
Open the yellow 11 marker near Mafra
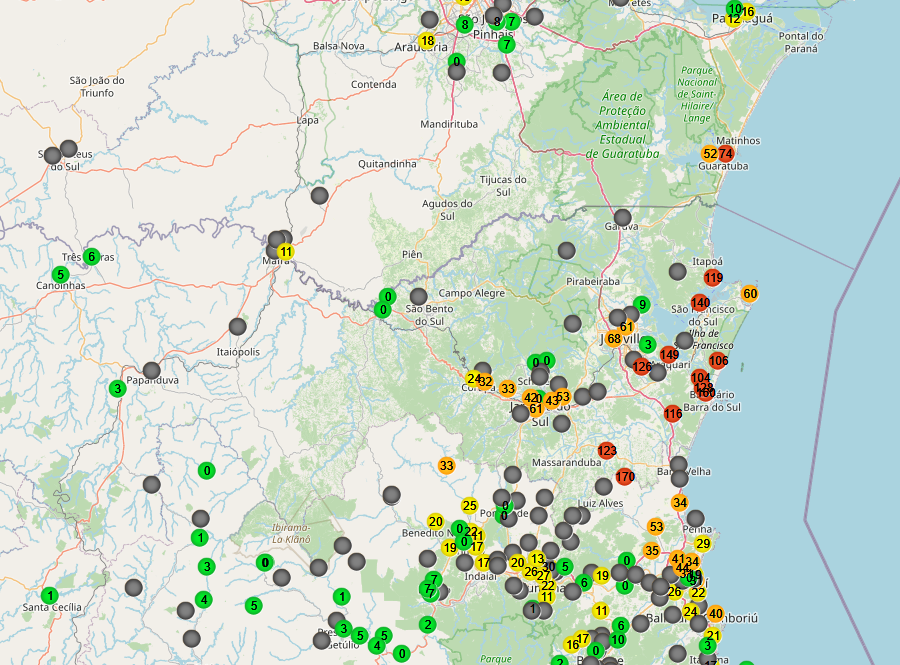286,251
